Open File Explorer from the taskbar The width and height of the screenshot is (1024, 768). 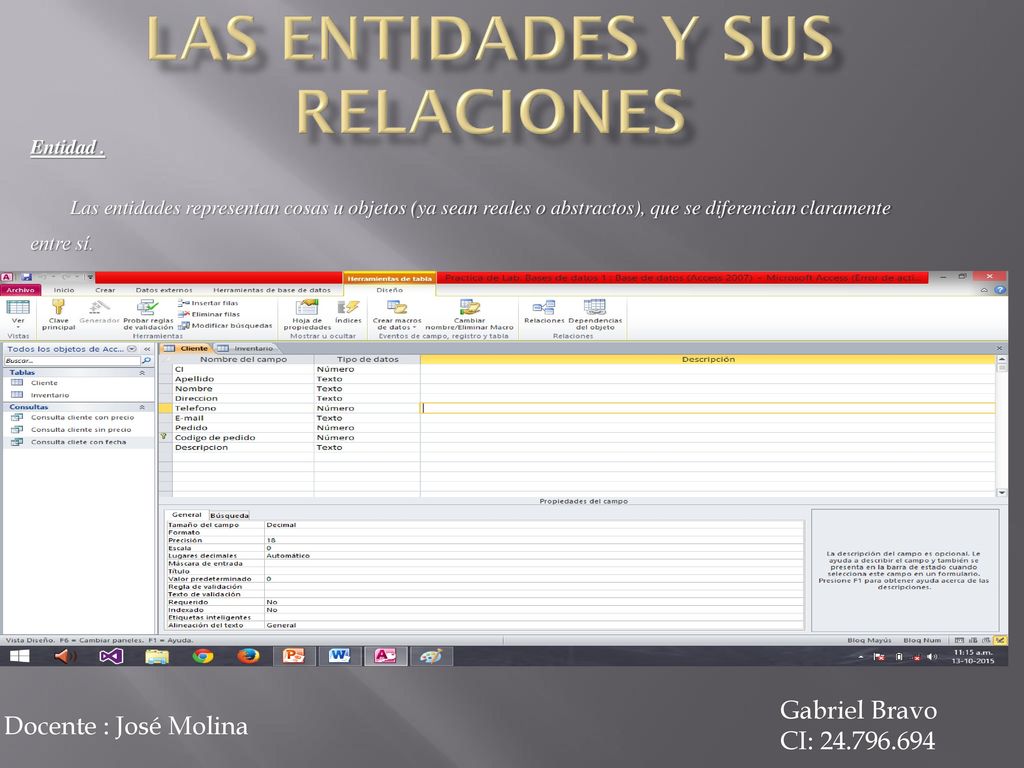pyautogui.click(x=157, y=656)
